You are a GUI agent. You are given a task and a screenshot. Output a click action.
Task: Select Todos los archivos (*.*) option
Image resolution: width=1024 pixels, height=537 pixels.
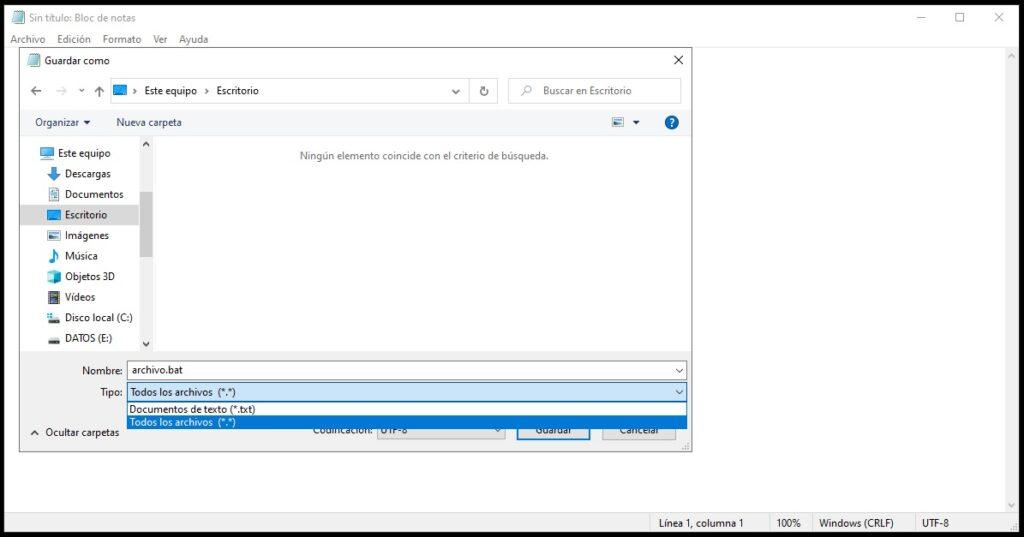click(x=183, y=422)
